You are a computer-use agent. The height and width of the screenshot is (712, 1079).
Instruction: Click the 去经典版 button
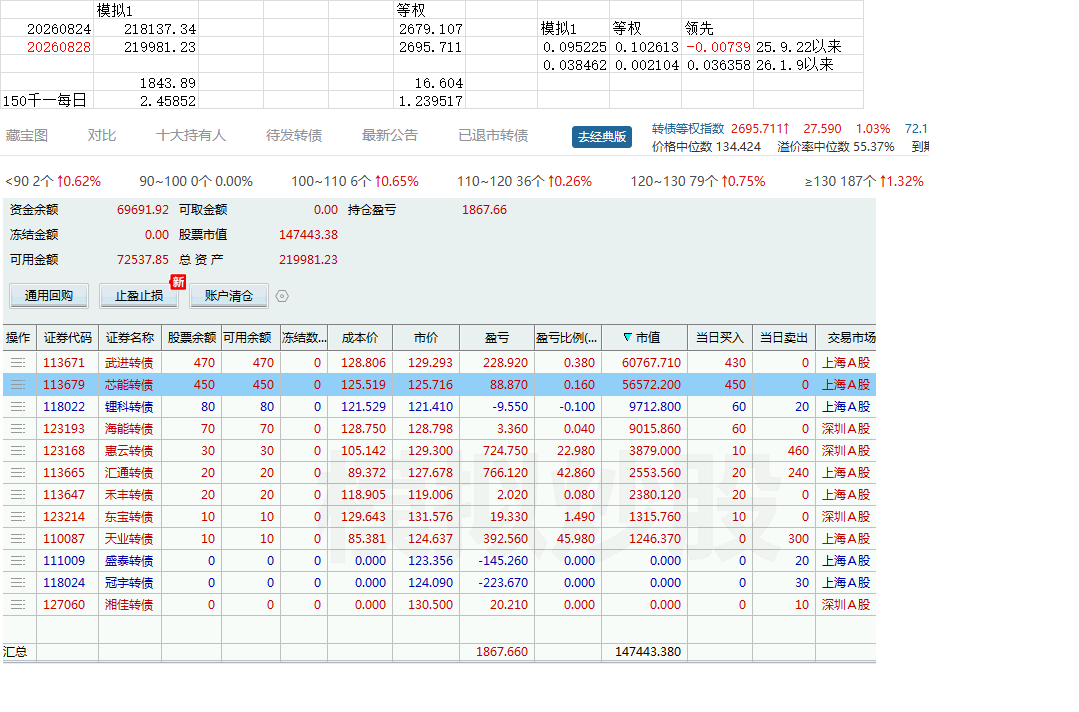pos(602,137)
